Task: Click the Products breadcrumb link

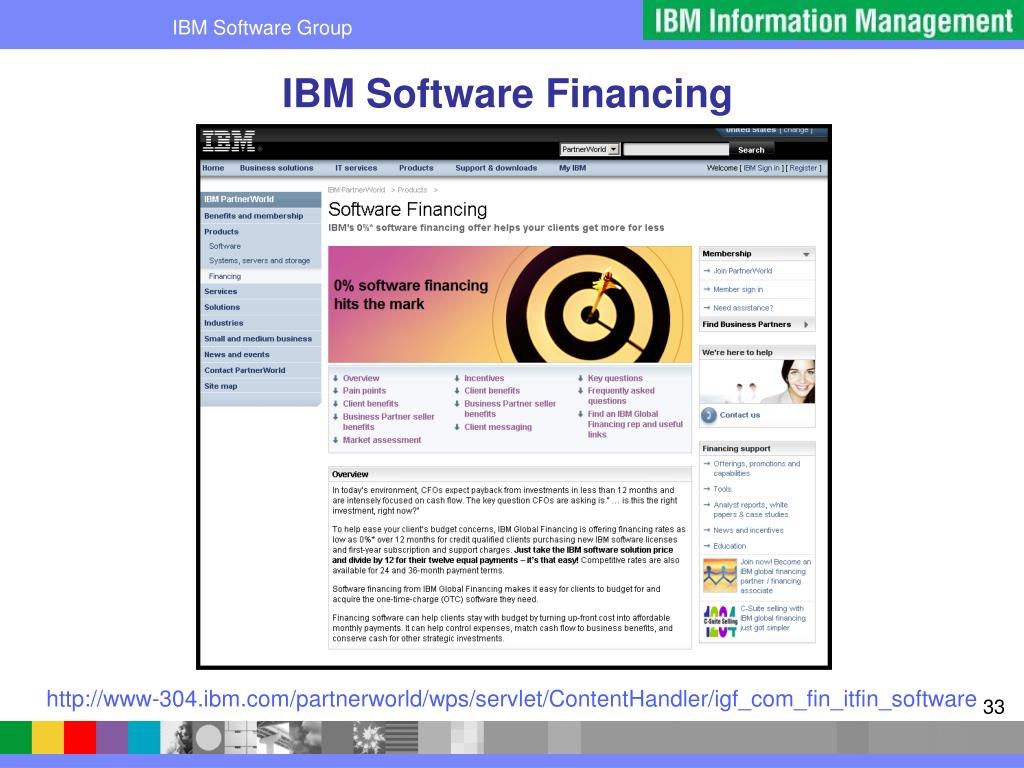Action: point(412,190)
